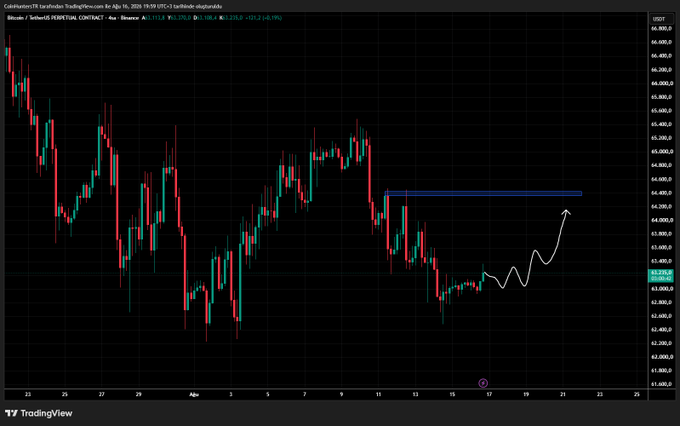Screen dimensions: 680x426
Task: Click the date label 17 on the time axis
Action: click(x=489, y=394)
